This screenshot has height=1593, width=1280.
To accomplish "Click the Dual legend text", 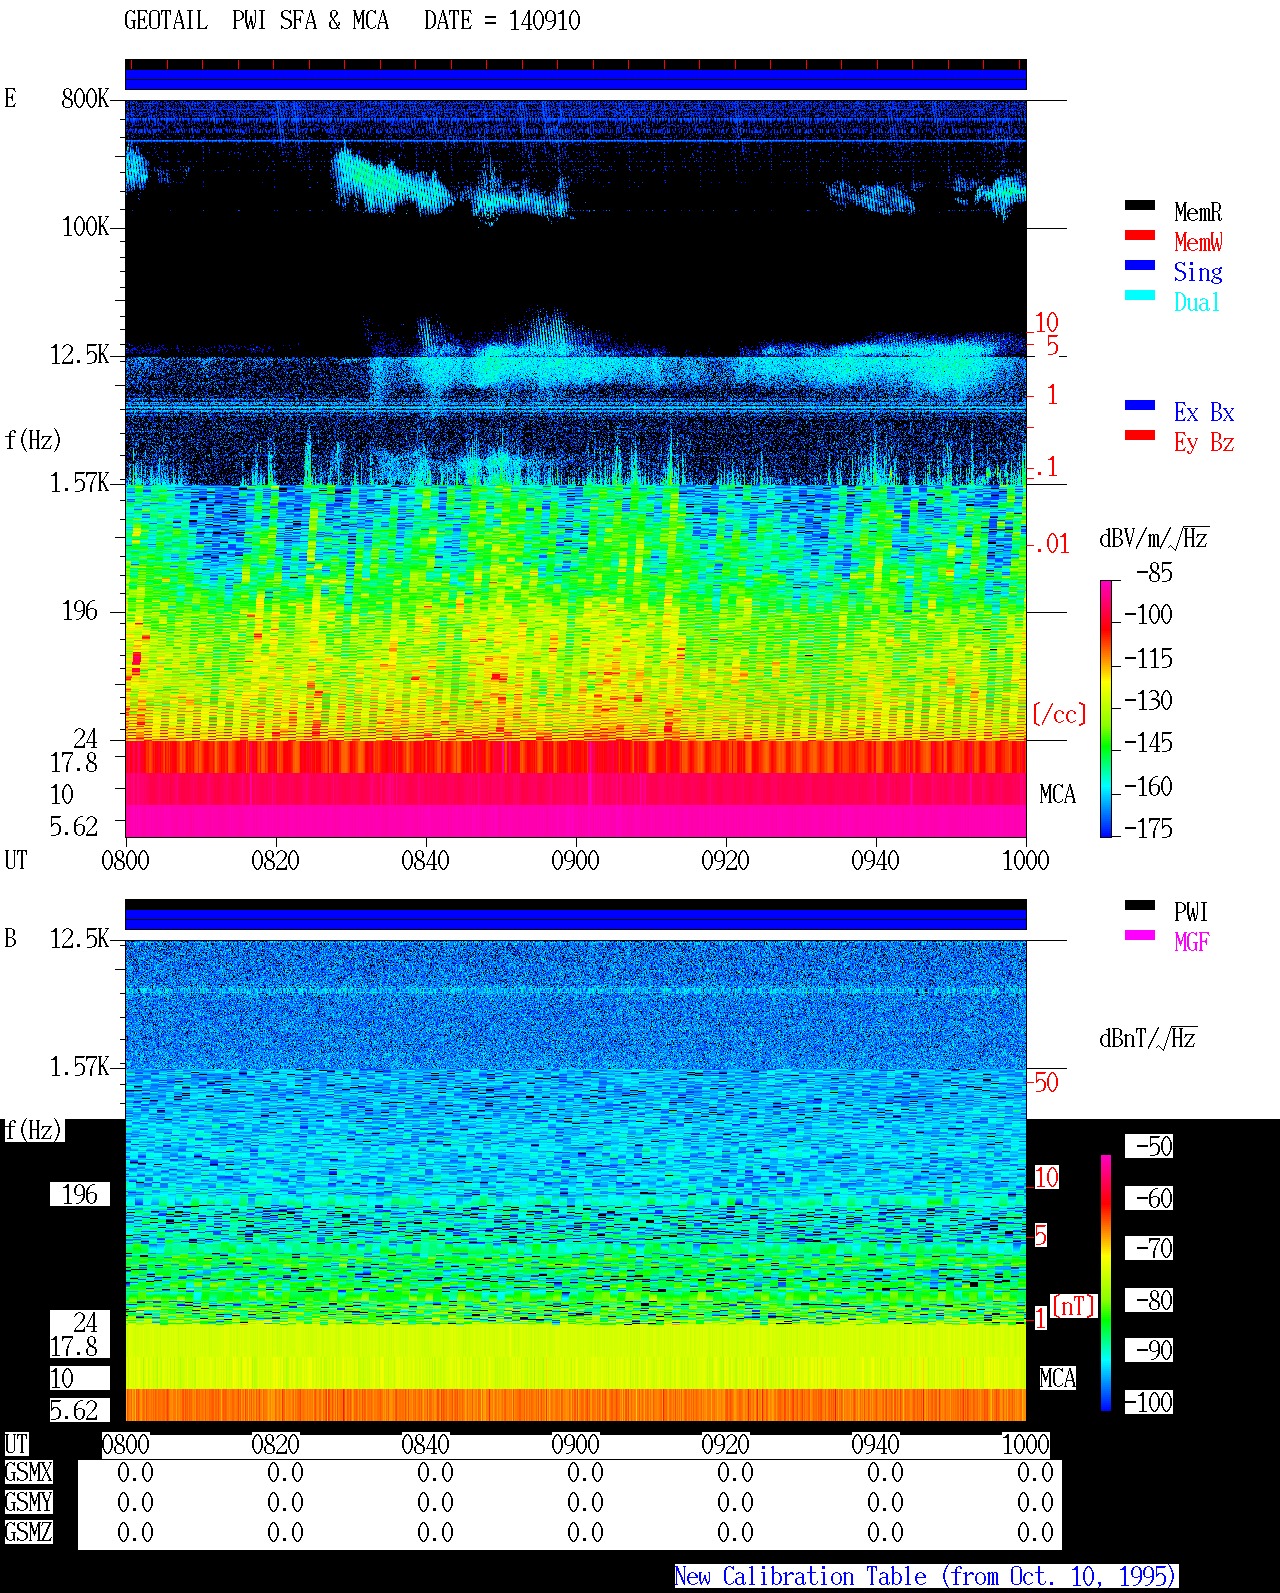I will click(x=1198, y=303).
